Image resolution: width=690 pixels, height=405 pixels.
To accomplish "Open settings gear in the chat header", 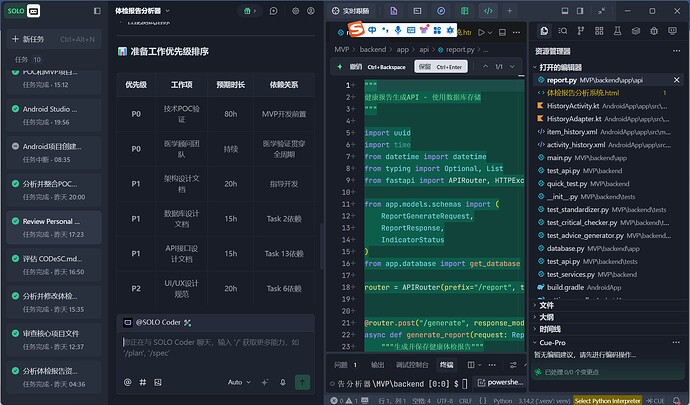I will pyautogui.click(x=295, y=11).
